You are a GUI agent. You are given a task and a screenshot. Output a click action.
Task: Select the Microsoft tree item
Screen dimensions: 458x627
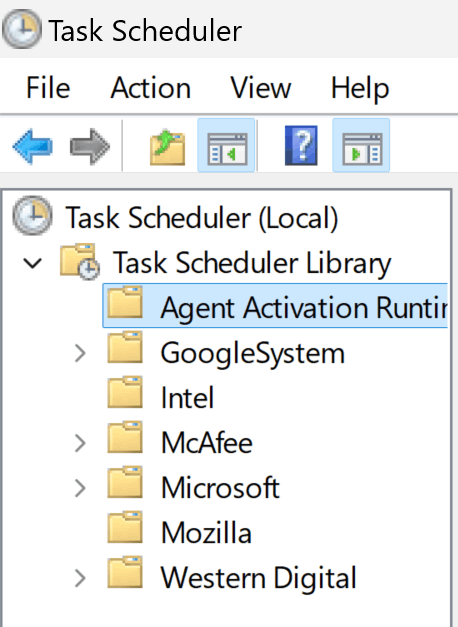pyautogui.click(x=220, y=488)
